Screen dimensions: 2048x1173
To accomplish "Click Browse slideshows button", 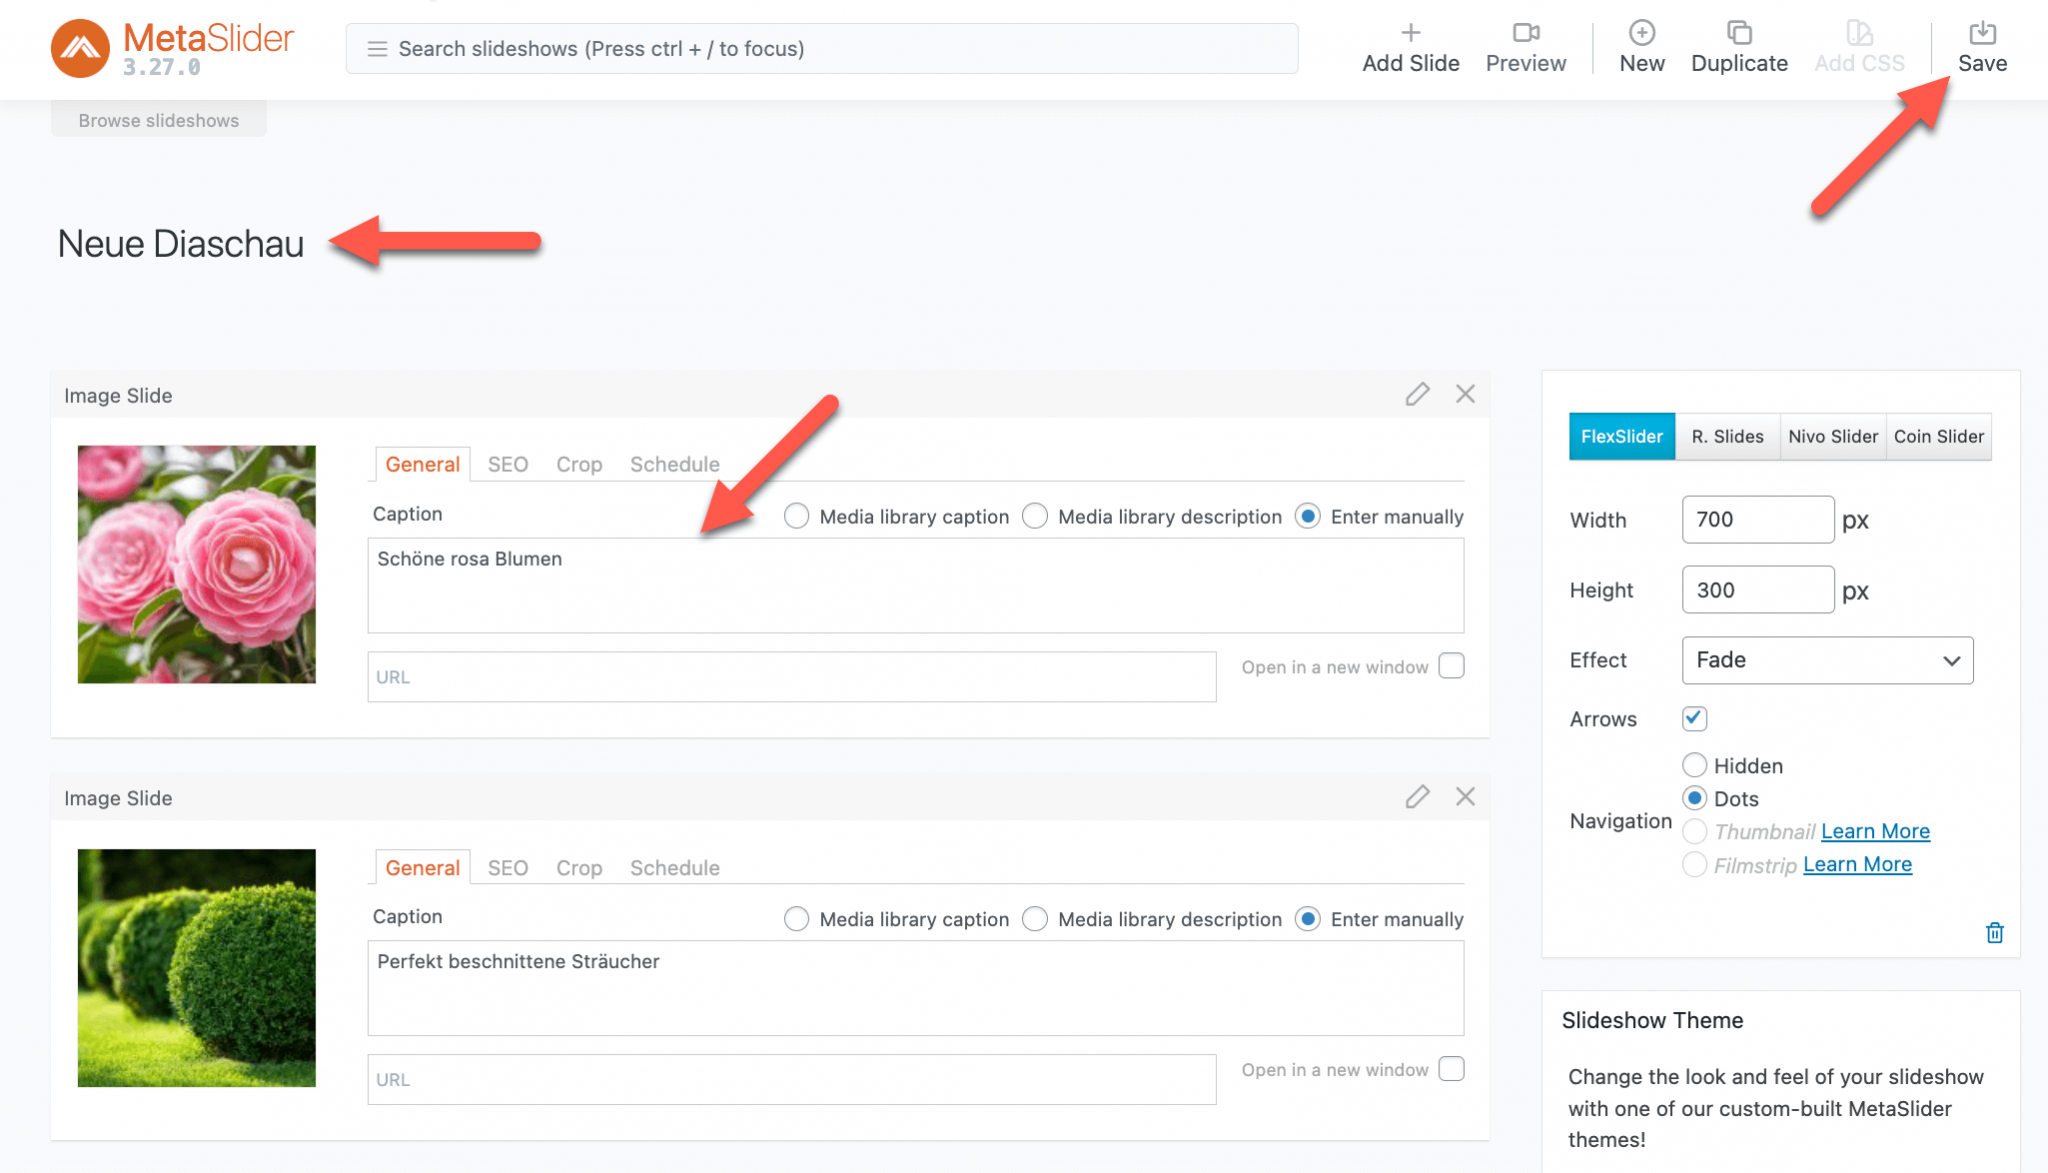I will [158, 120].
